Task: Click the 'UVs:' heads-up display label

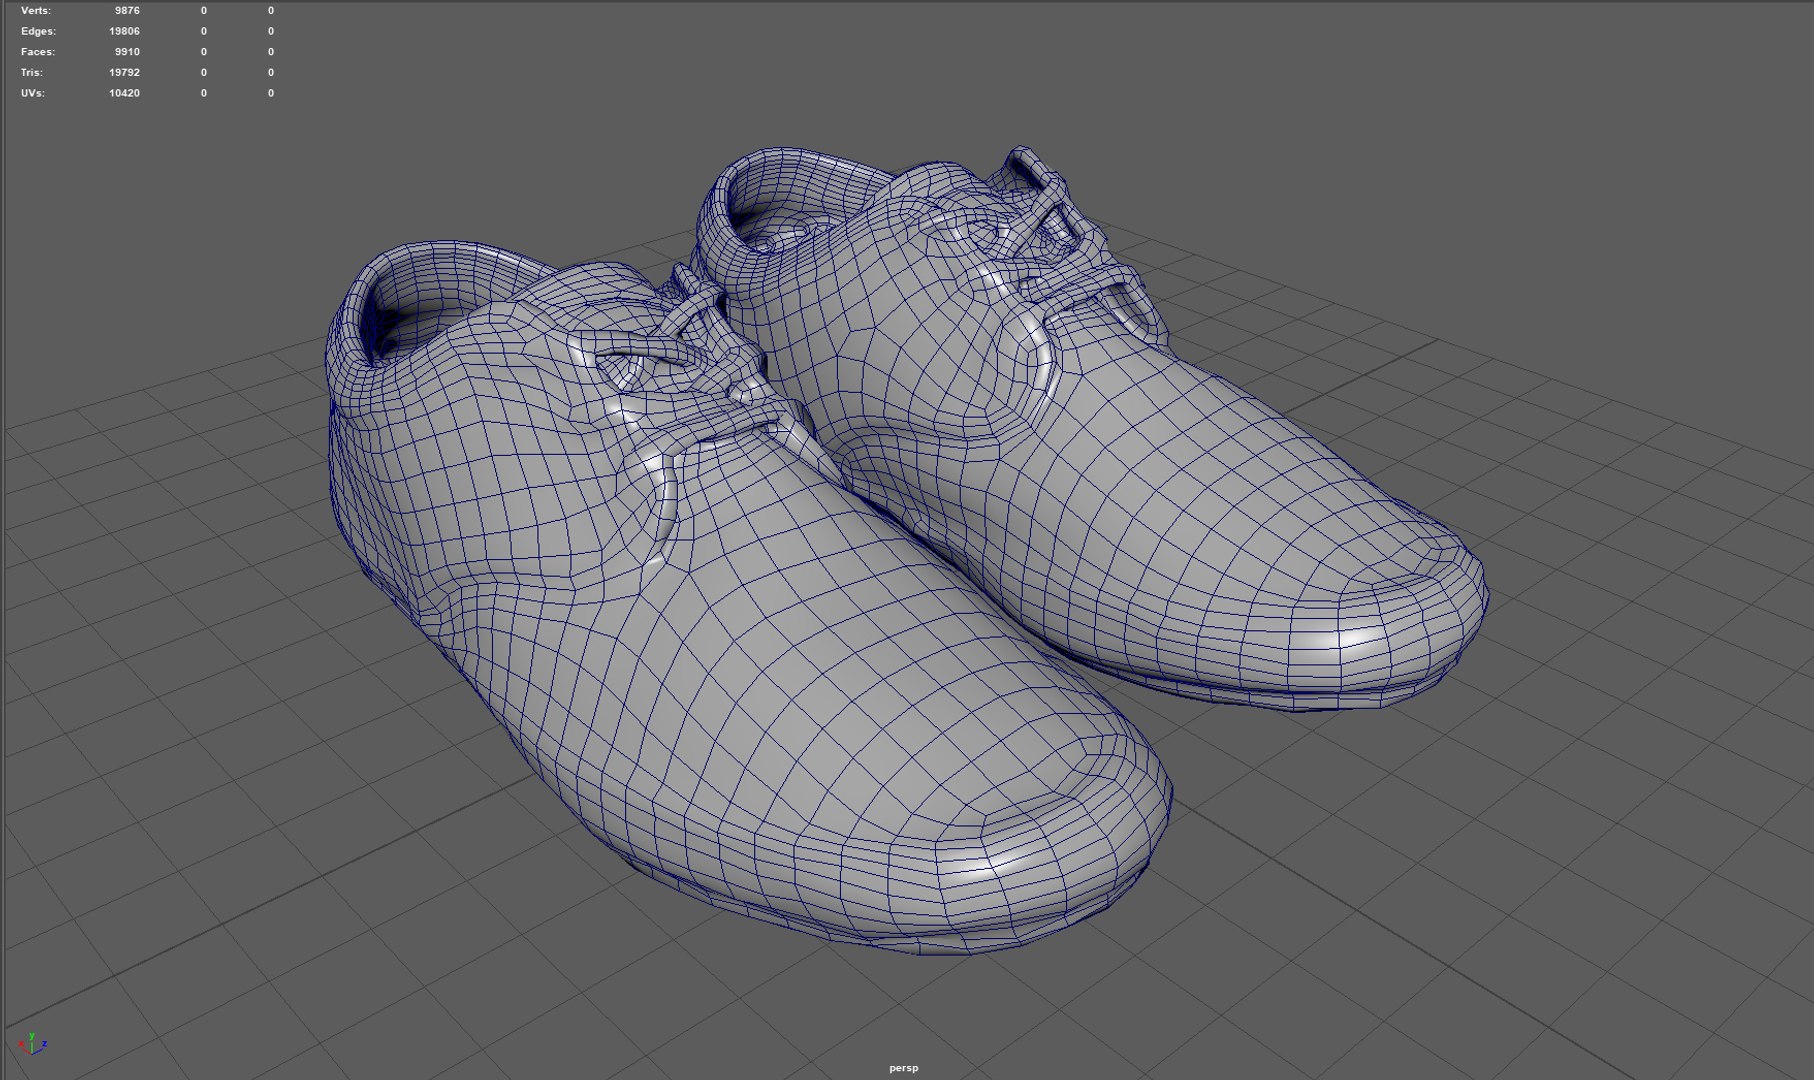Action: click(x=33, y=93)
